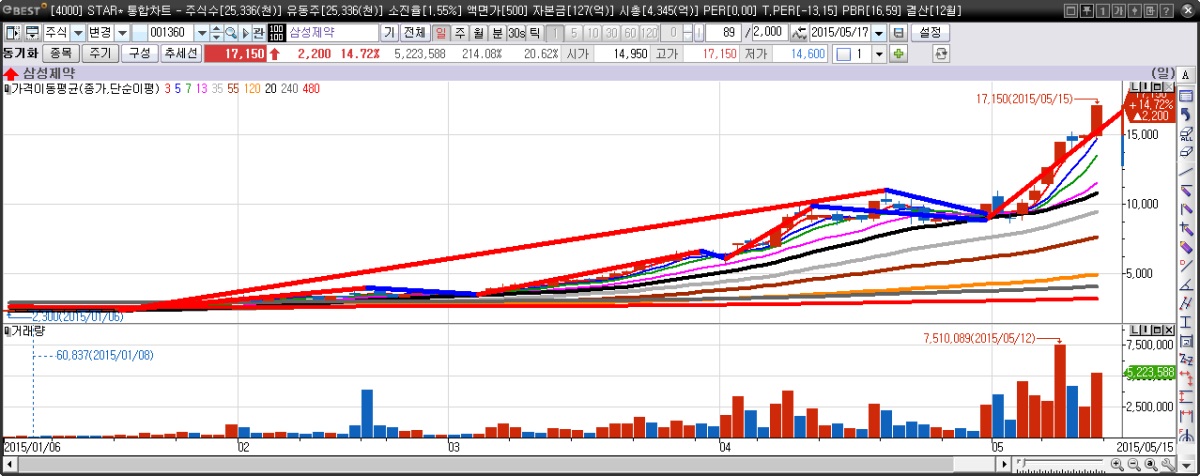
Task: Click the 주기 tab button
Action: point(100,54)
